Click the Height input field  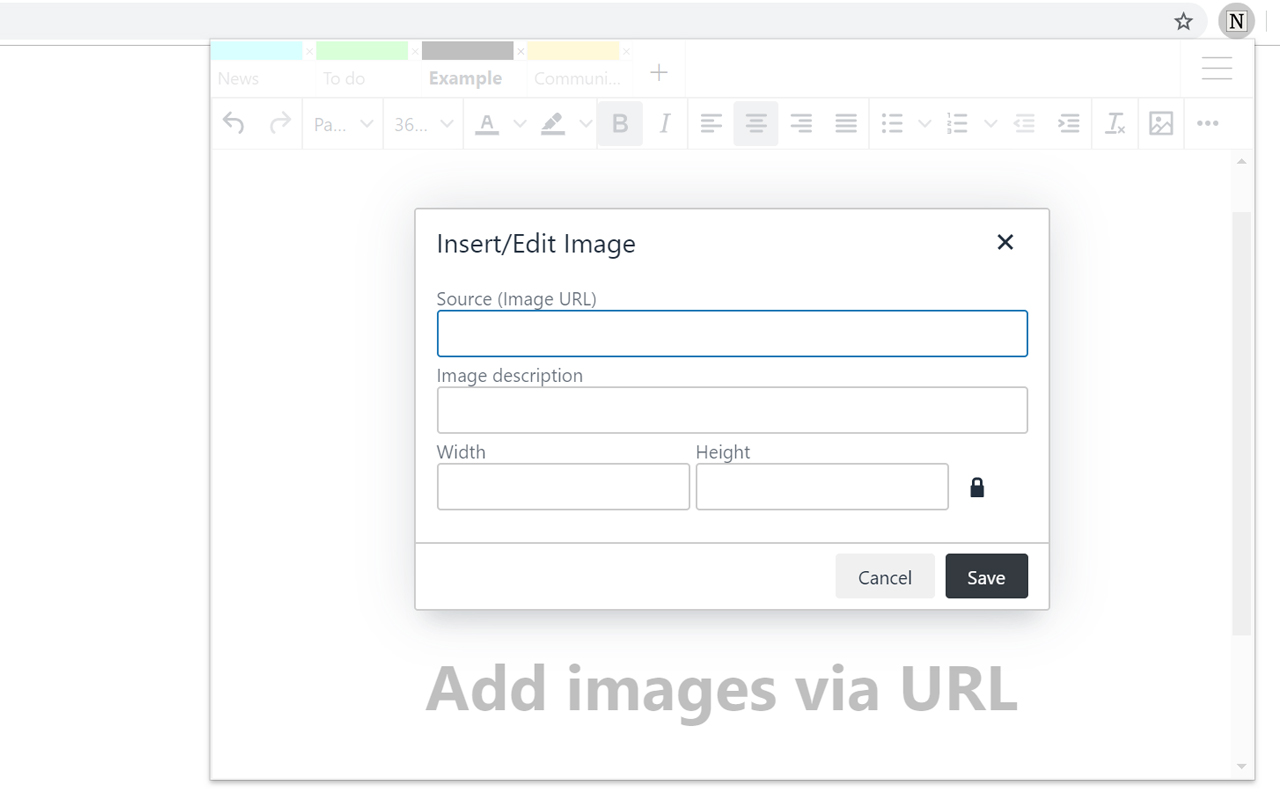click(822, 487)
